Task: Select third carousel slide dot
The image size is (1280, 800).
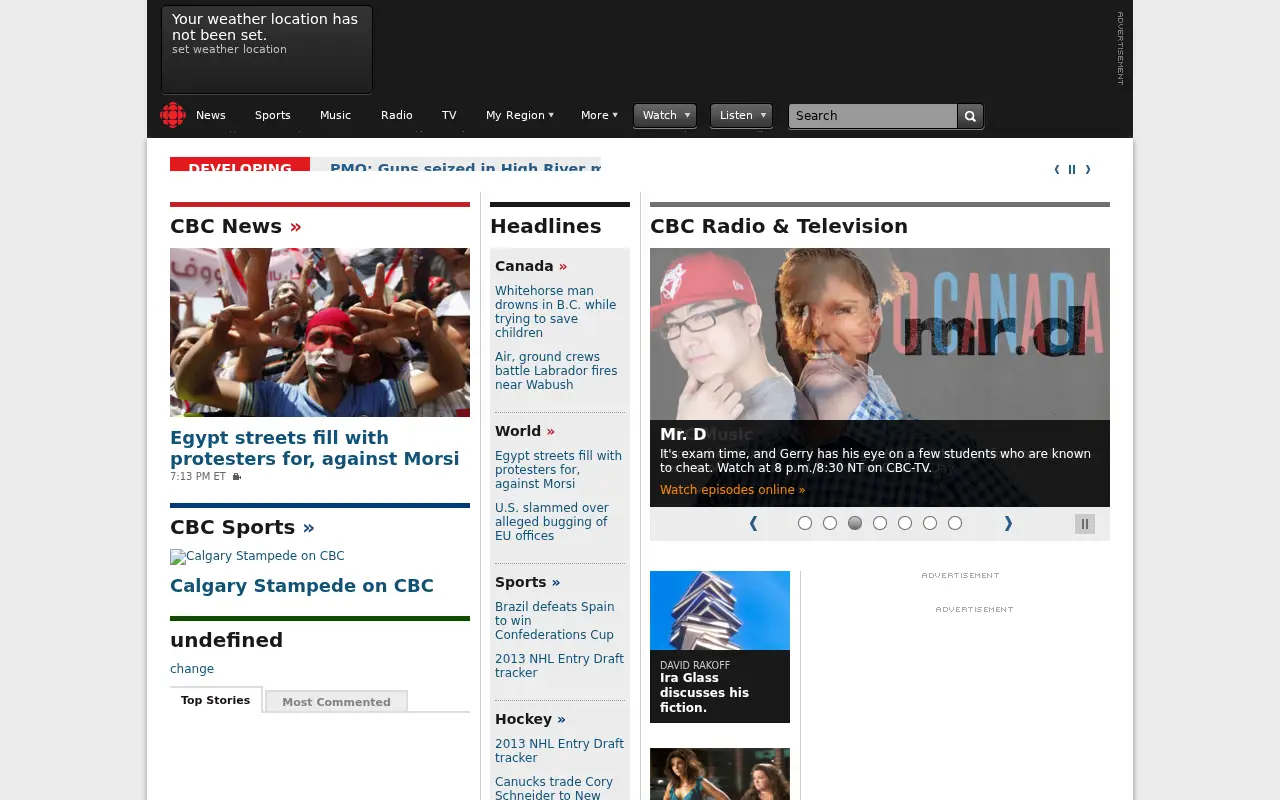Action: (x=855, y=523)
